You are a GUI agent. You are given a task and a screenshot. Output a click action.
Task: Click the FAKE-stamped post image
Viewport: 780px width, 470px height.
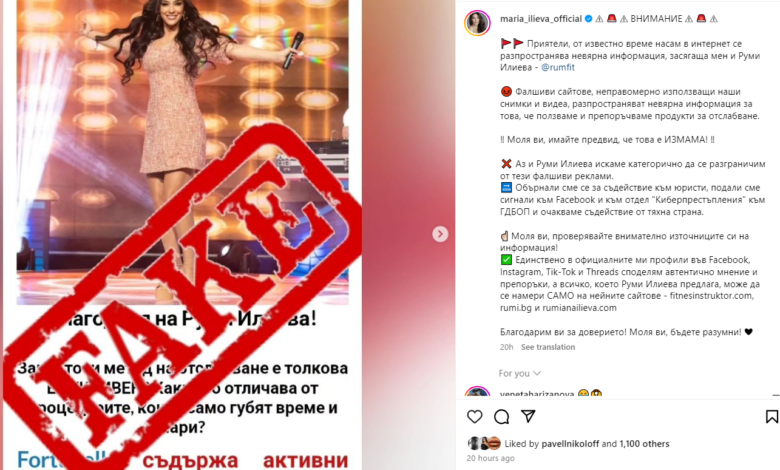(x=183, y=235)
